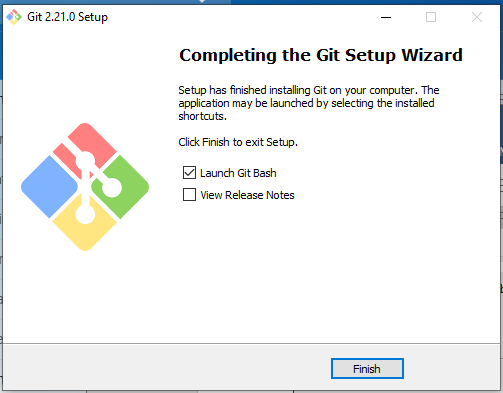
Task: Select the 'Launch Git Bash' label text
Action: [238, 173]
